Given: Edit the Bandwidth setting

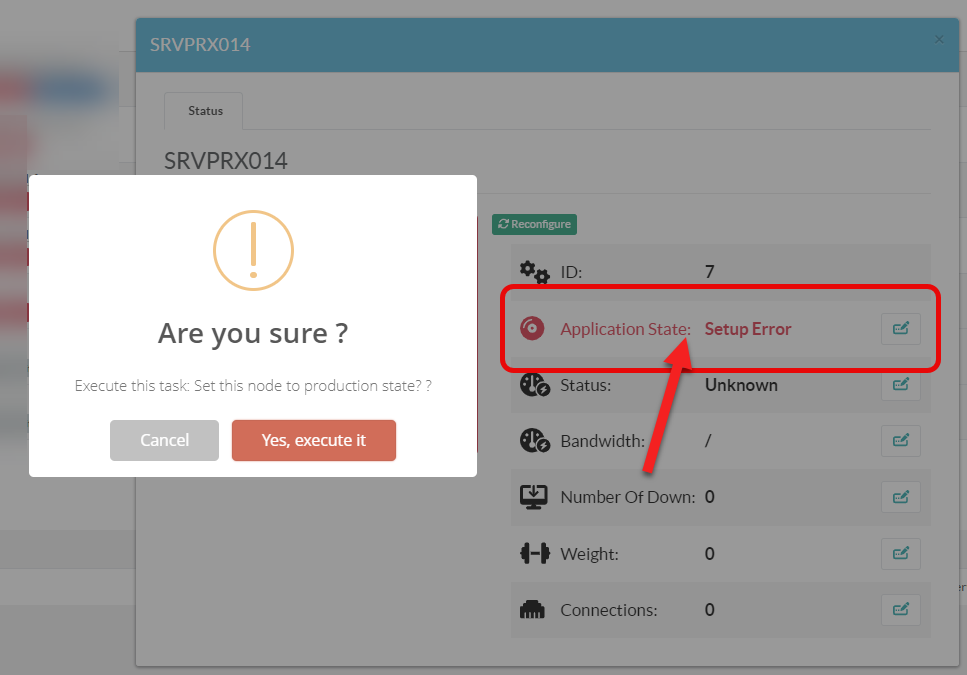Looking at the screenshot, I should [x=900, y=441].
